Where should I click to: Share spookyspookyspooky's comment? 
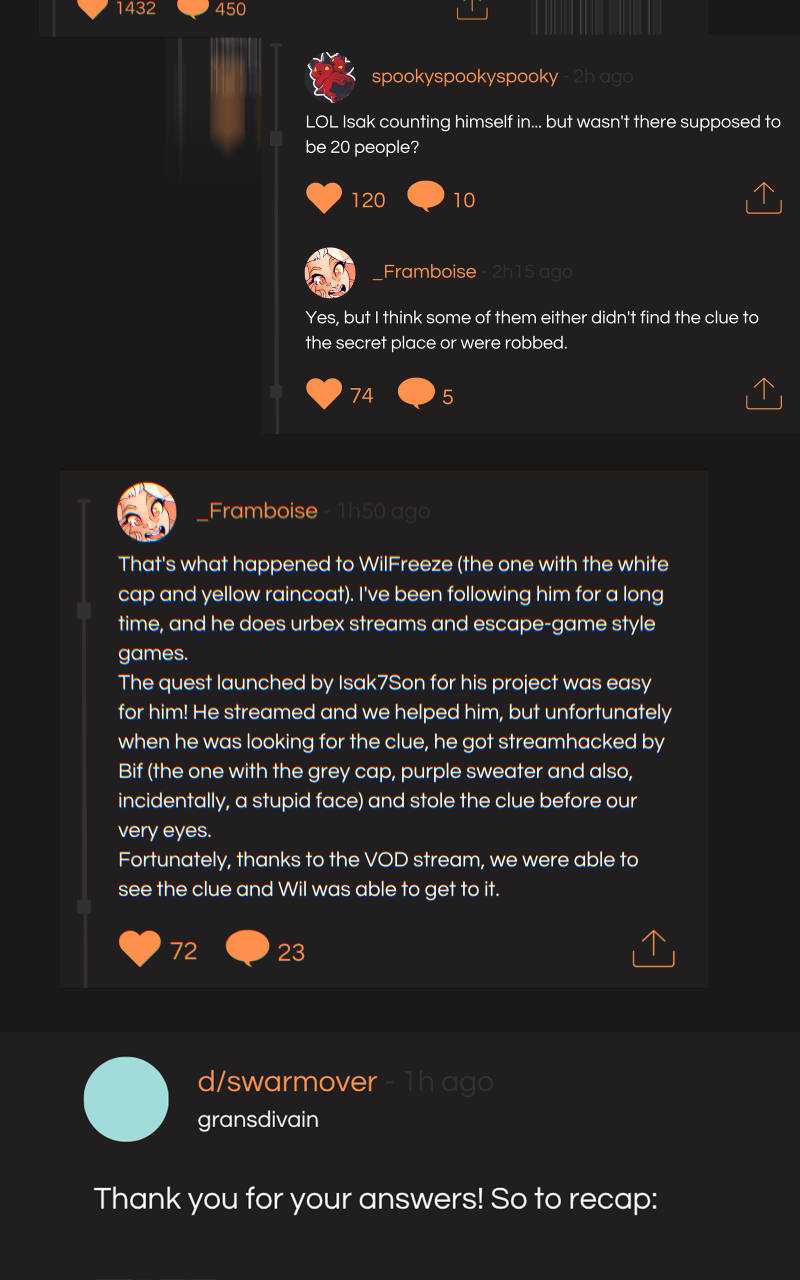763,197
